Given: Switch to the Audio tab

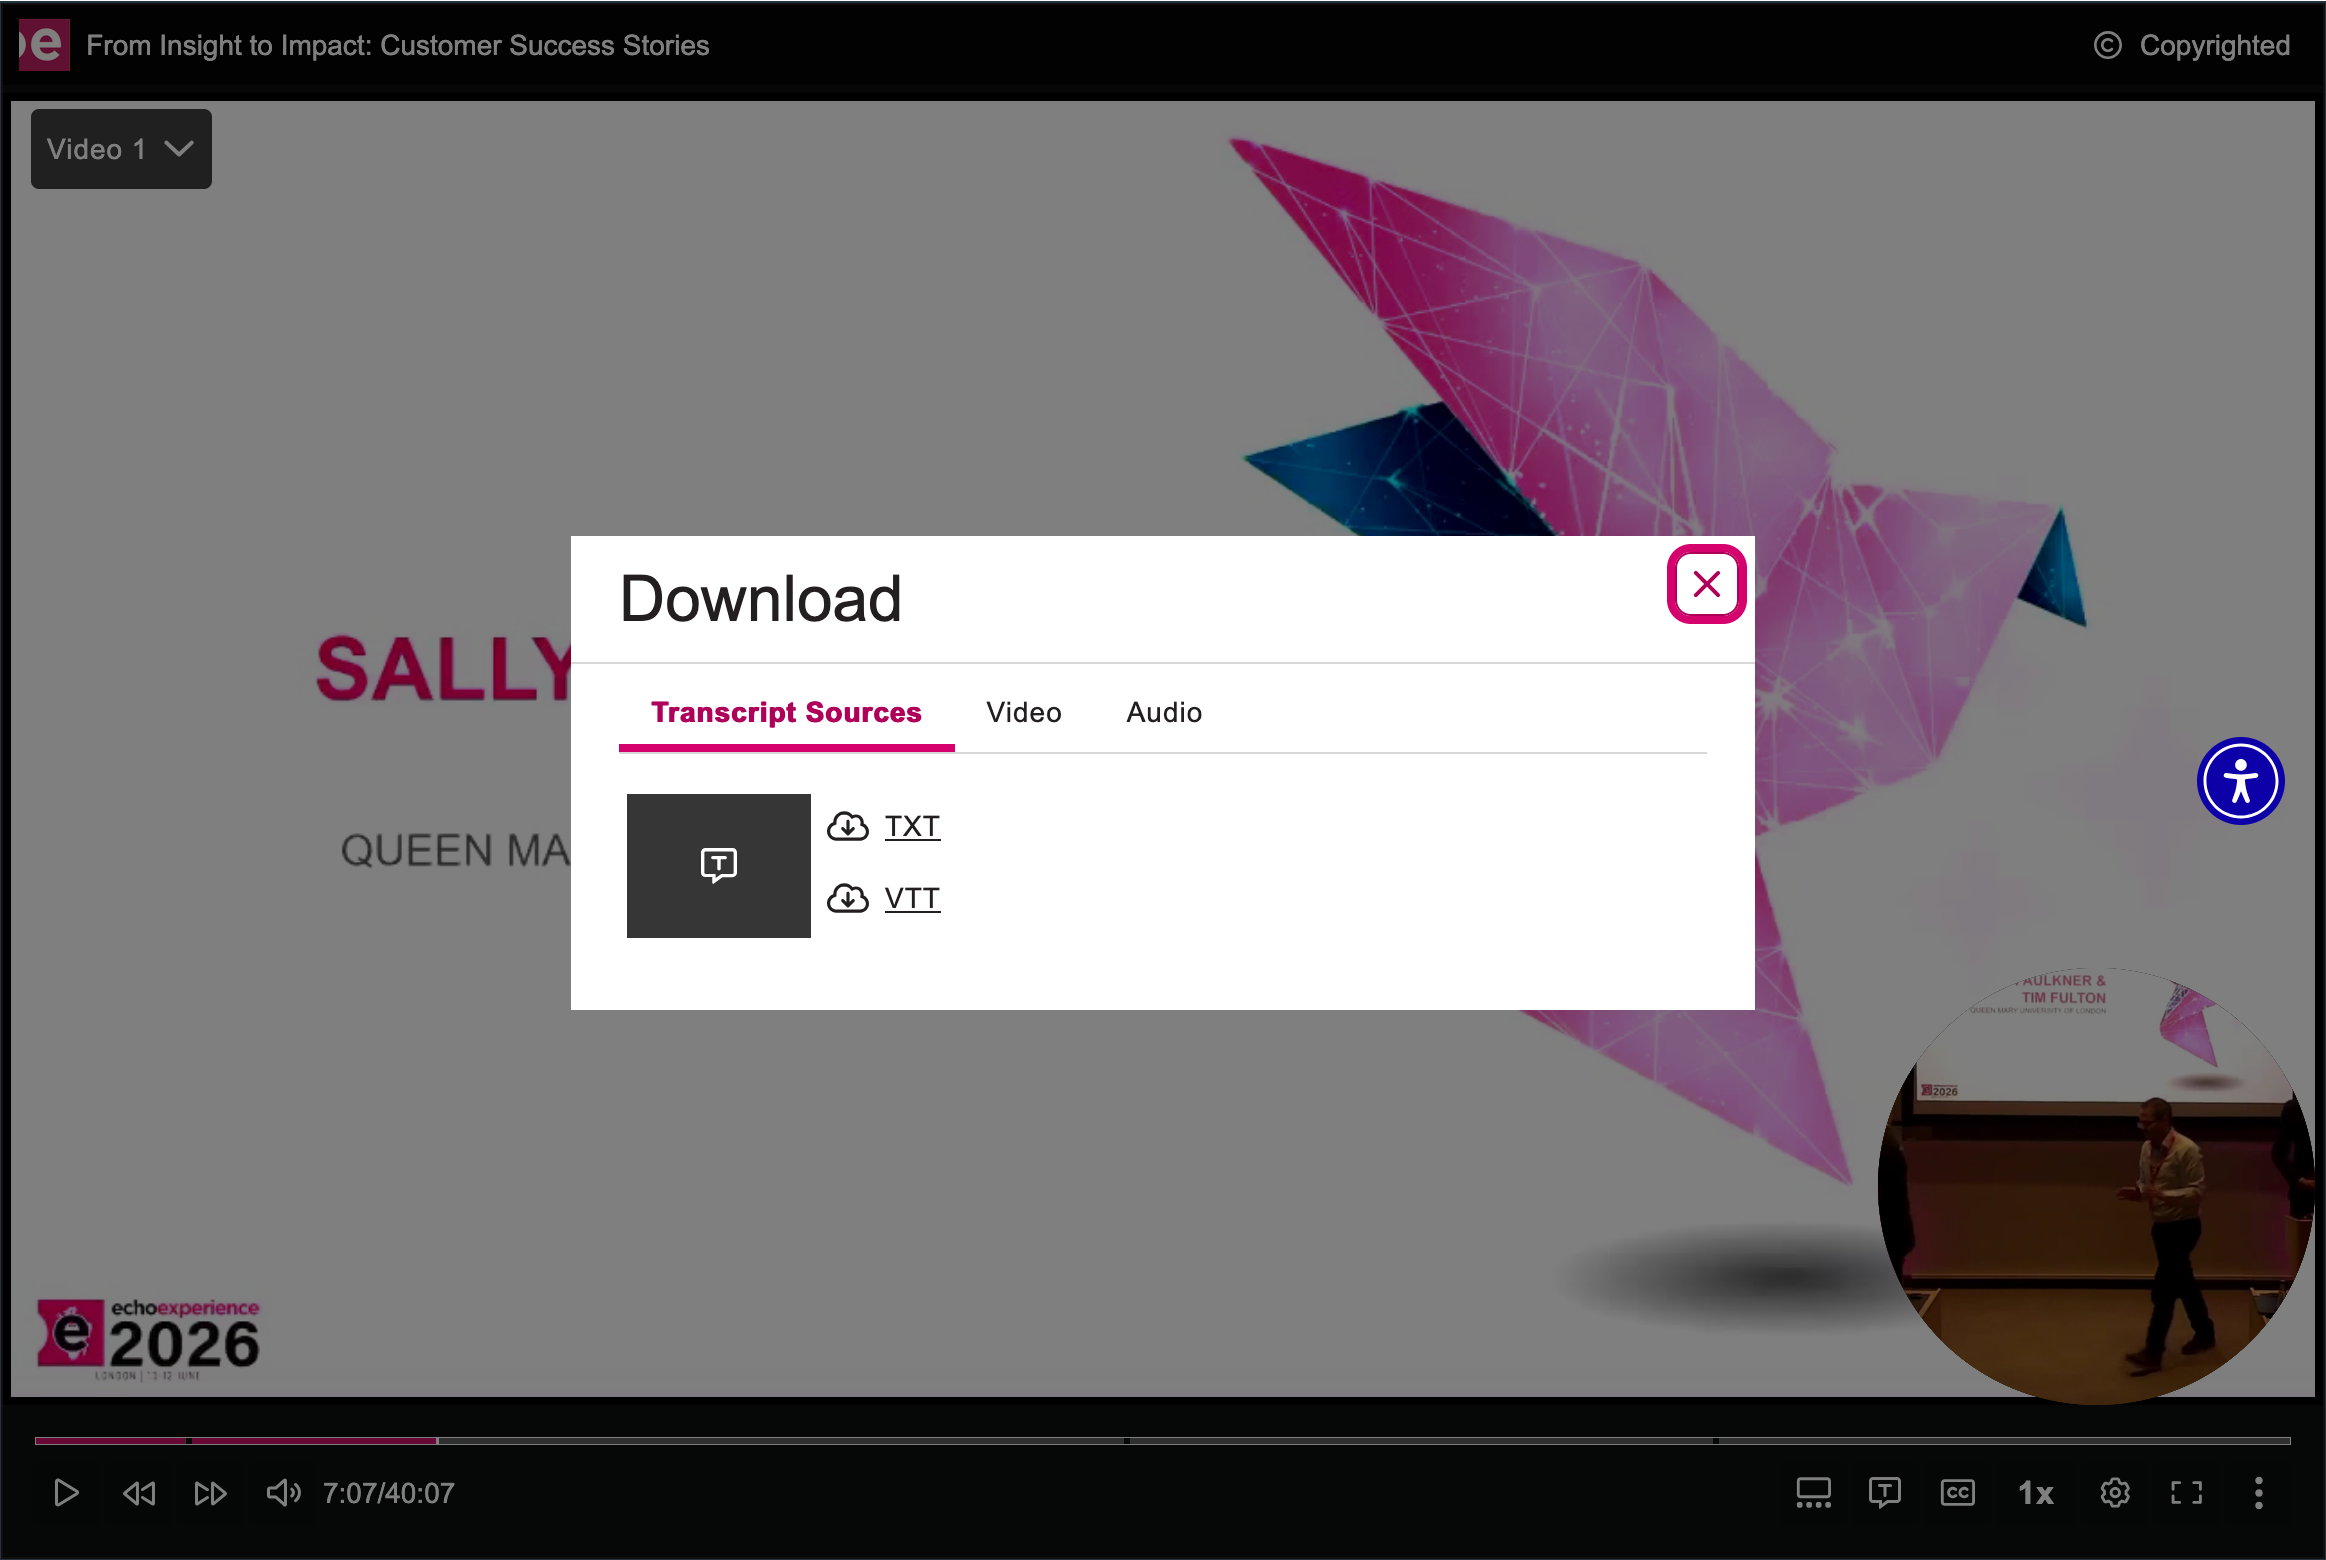Looking at the screenshot, I should (1164, 713).
